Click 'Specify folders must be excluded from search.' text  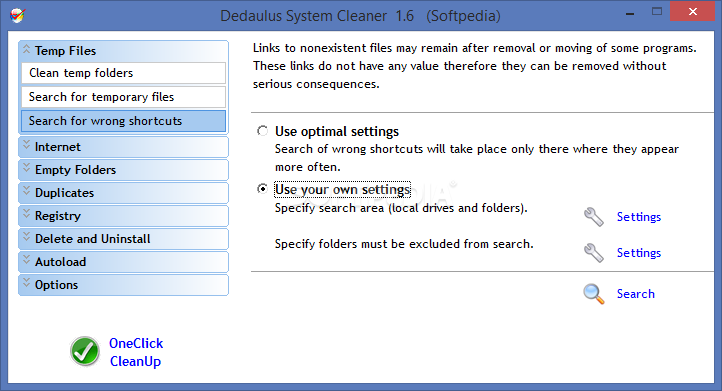tap(404, 244)
